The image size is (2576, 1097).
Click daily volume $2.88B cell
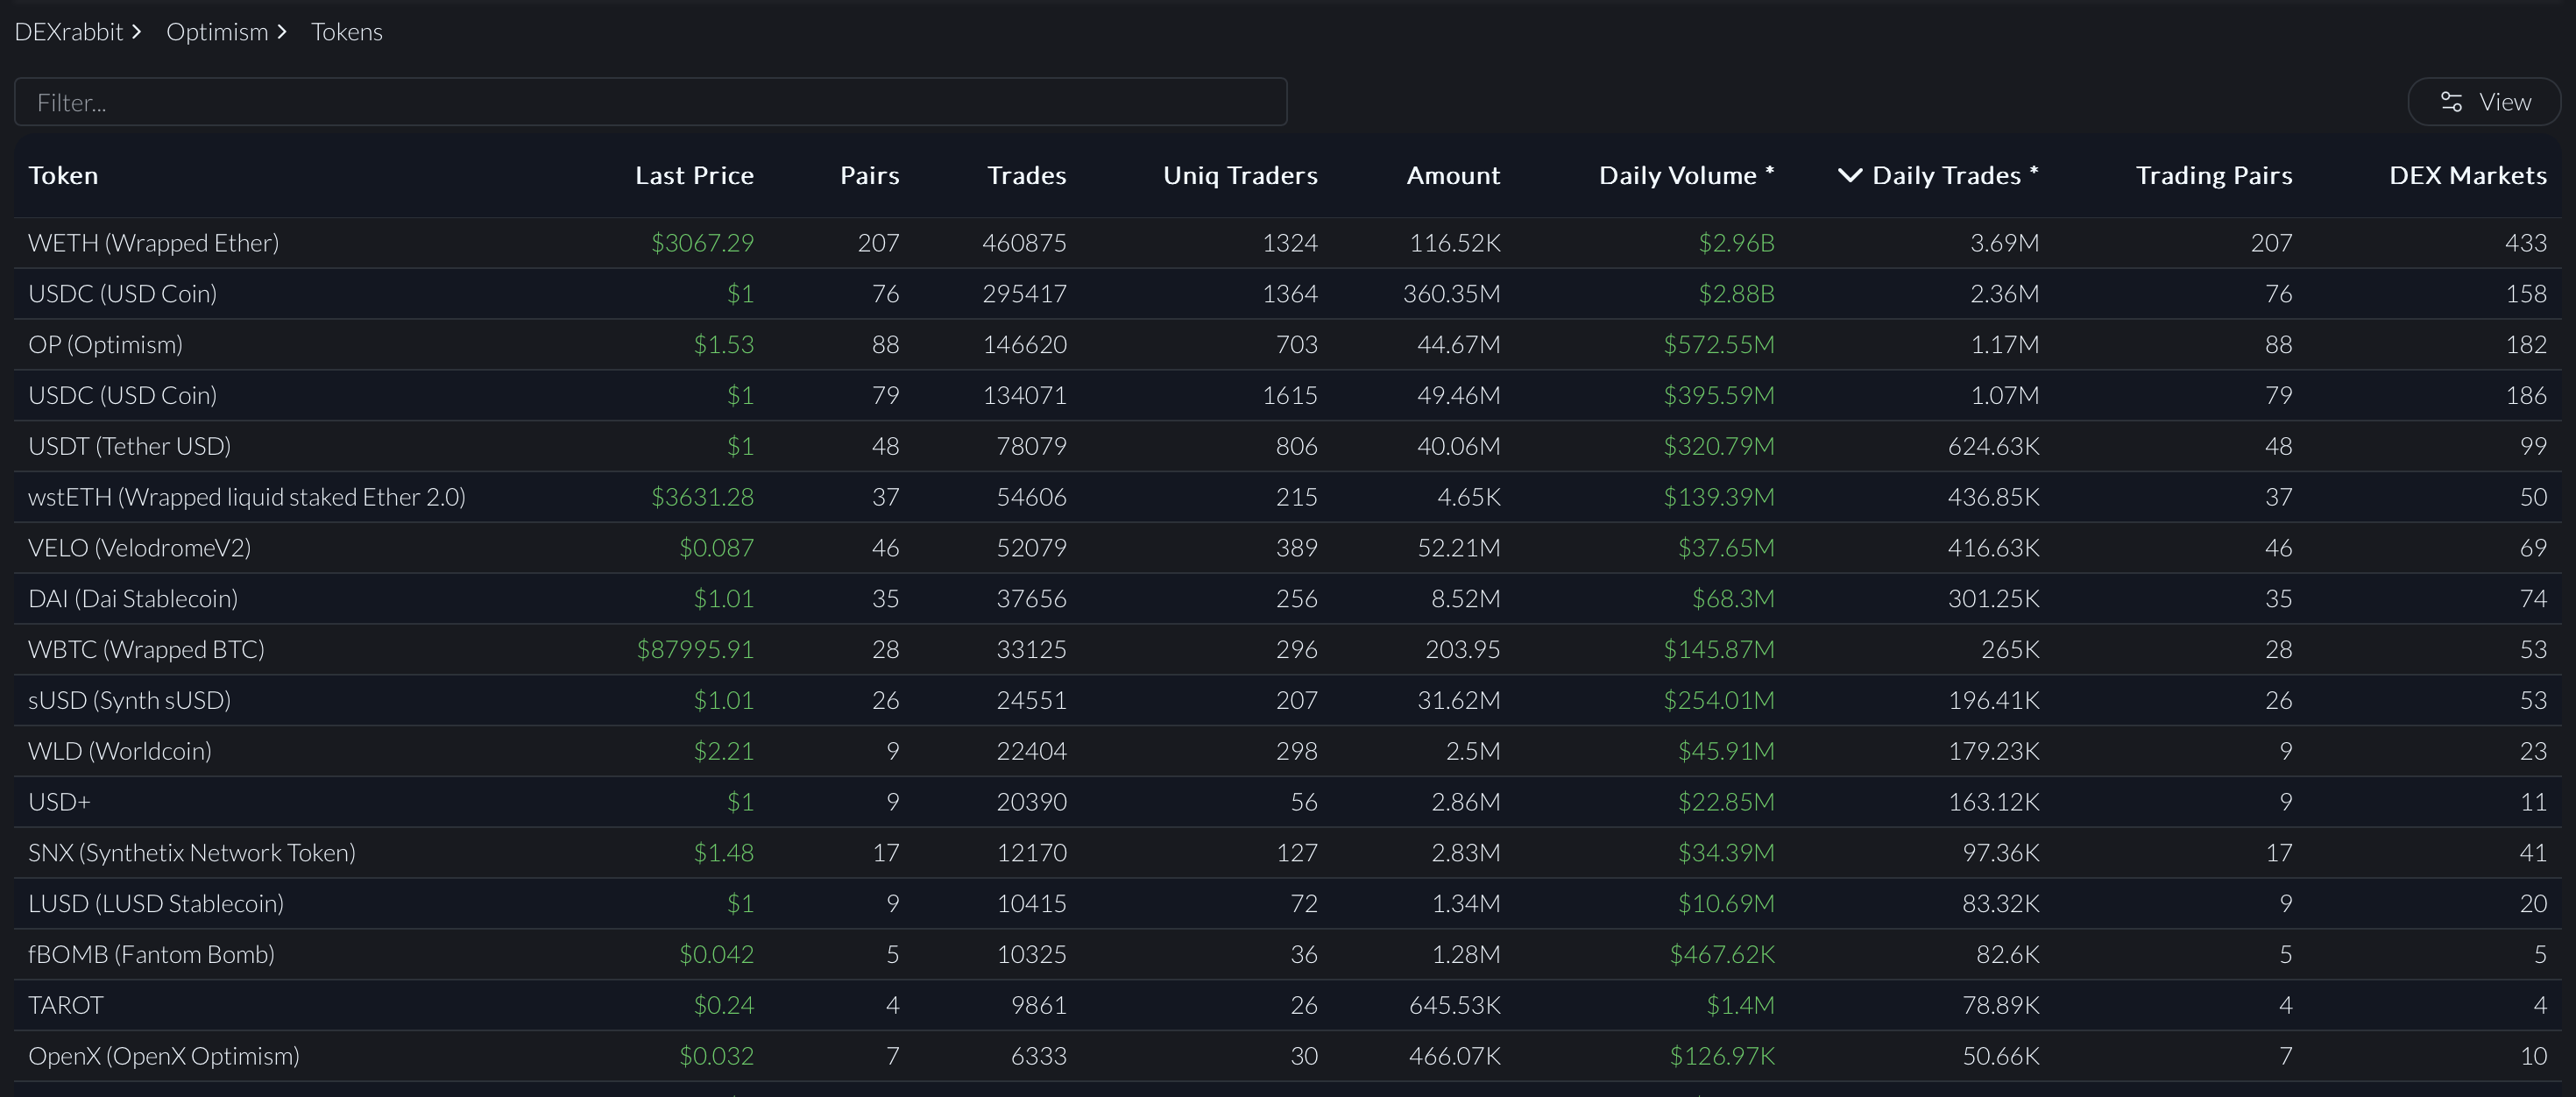1736,294
